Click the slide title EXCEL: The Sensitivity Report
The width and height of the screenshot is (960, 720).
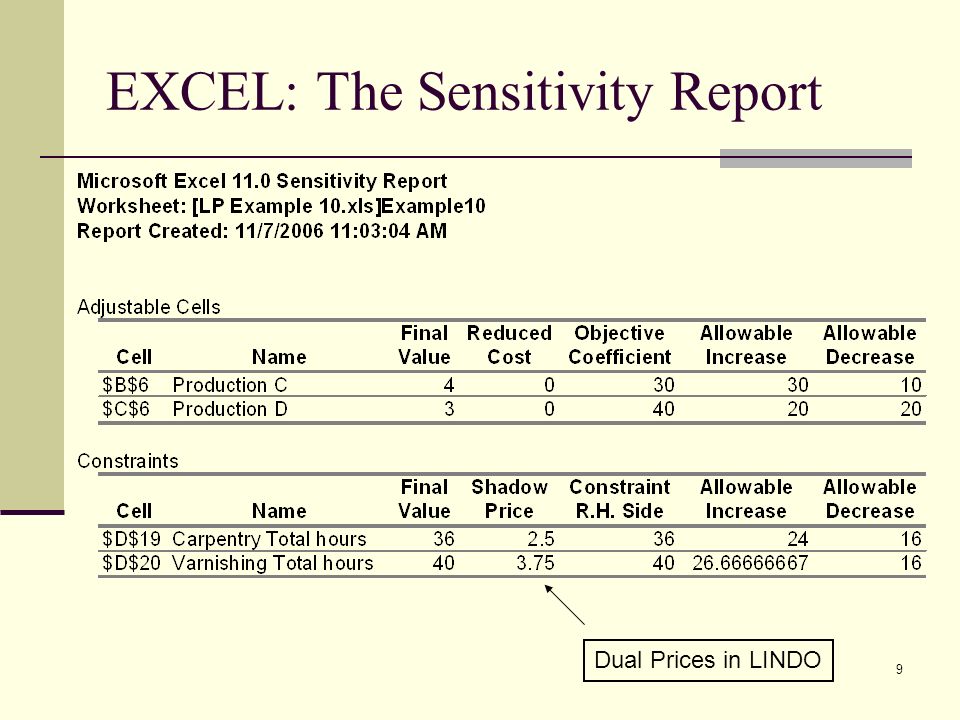pyautogui.click(x=464, y=93)
